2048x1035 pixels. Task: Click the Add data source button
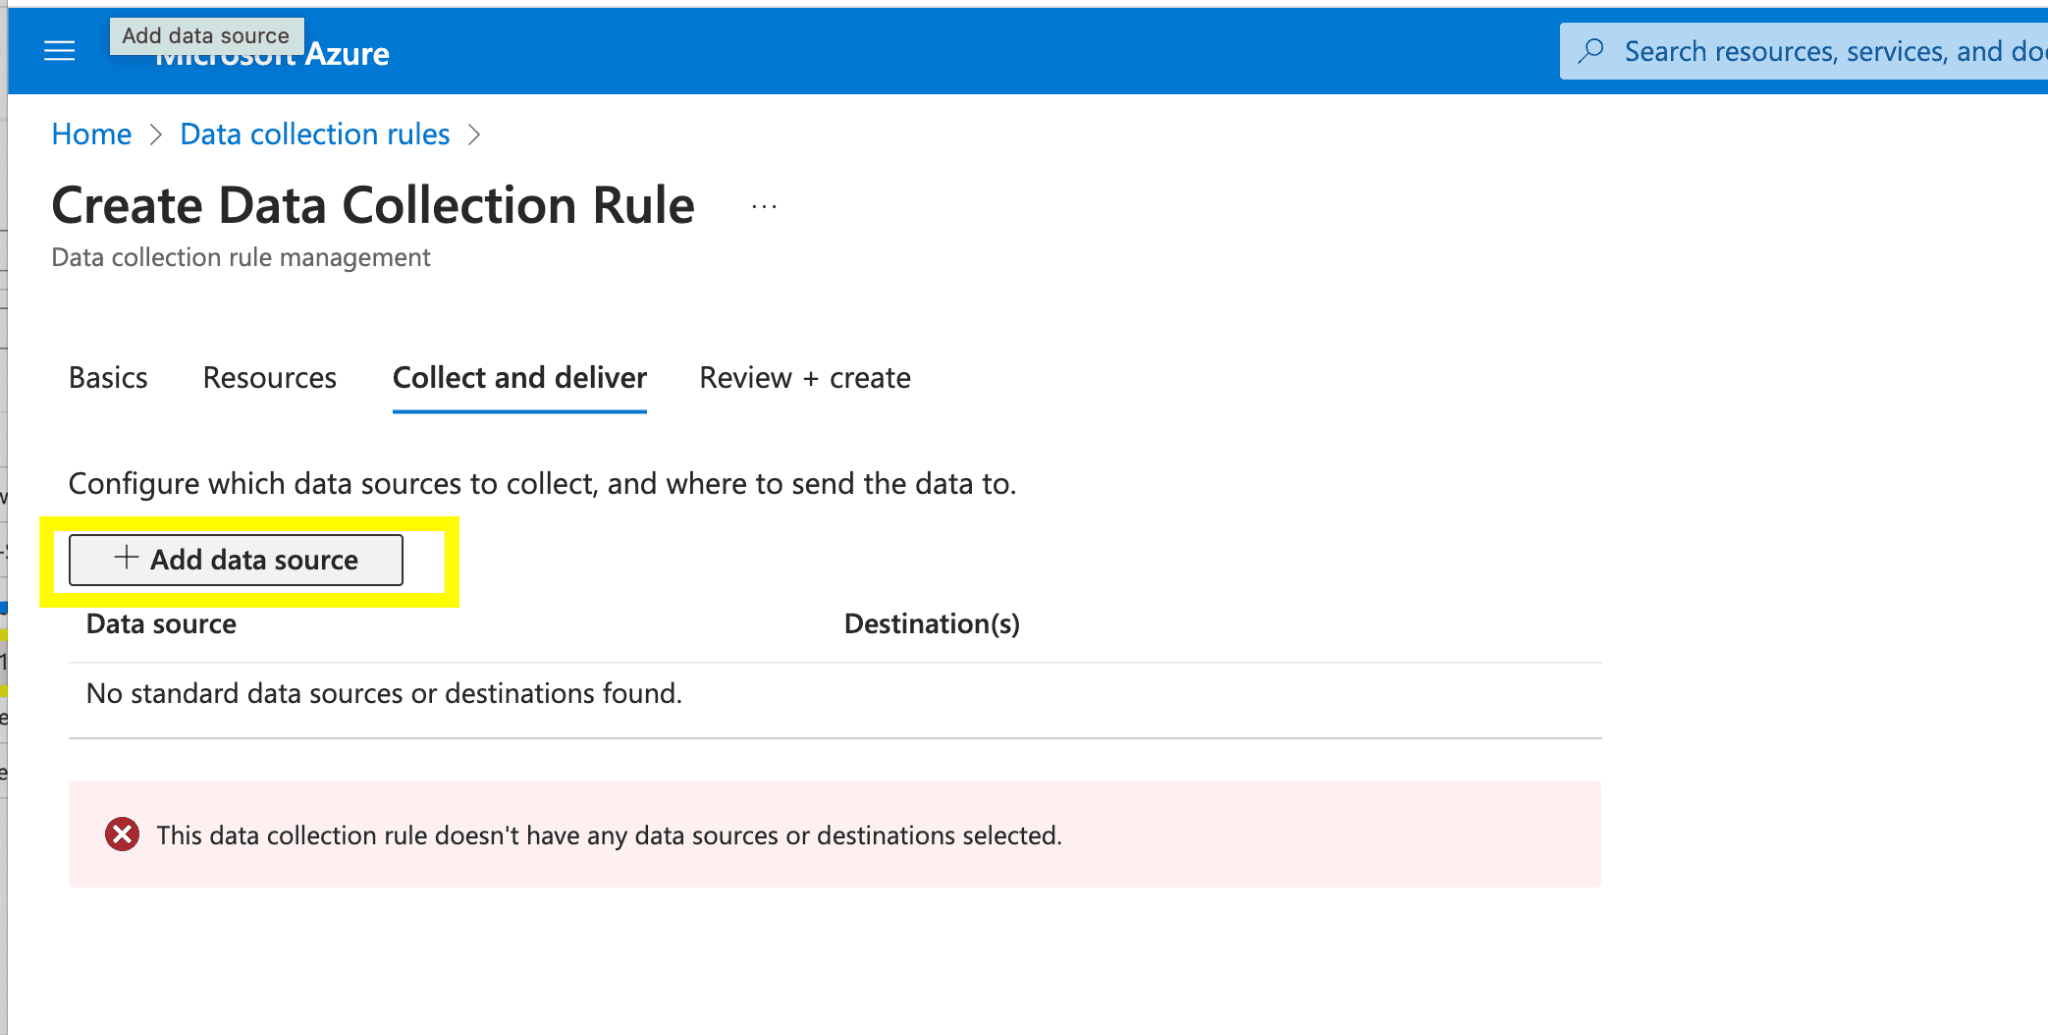pos(236,560)
